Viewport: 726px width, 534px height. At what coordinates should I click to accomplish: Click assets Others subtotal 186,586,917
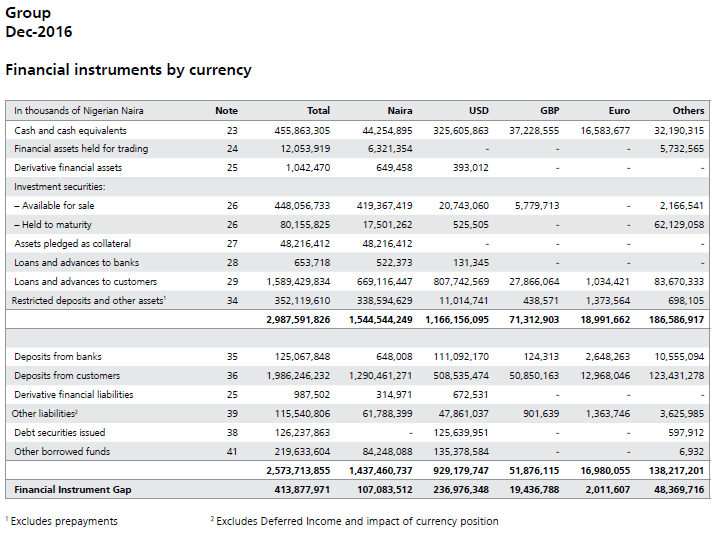click(x=676, y=320)
